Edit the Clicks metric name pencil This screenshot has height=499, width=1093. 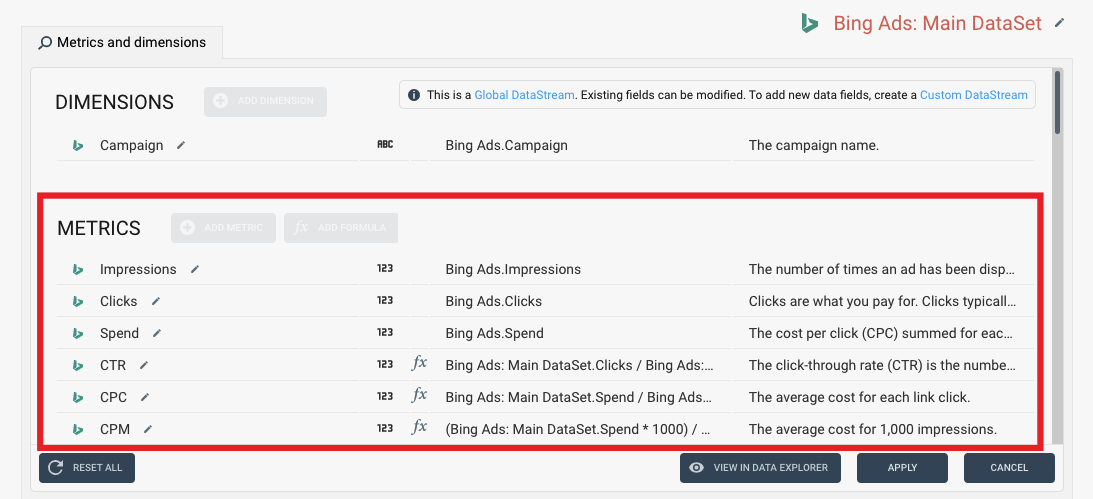click(155, 301)
